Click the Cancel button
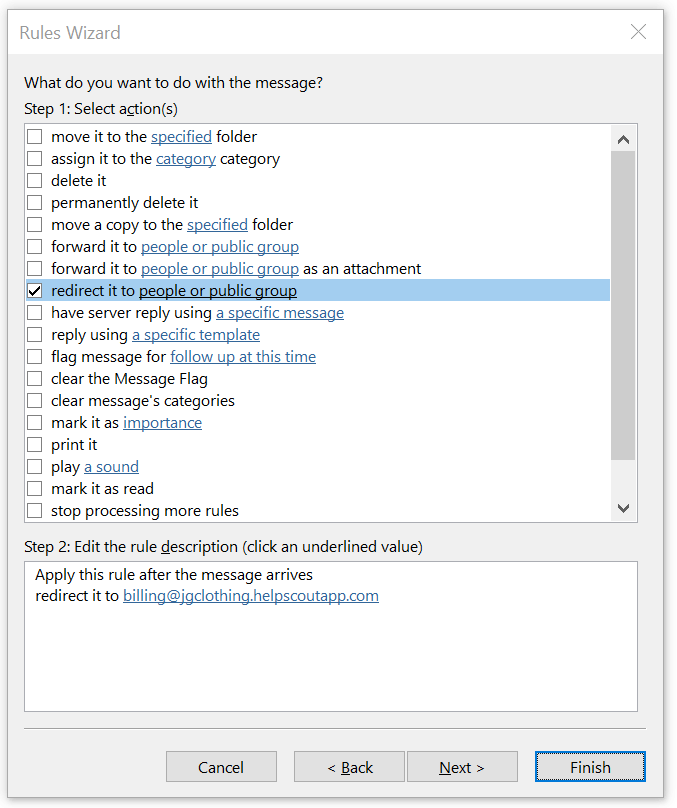Image resolution: width=677 pixels, height=808 pixels. click(221, 767)
